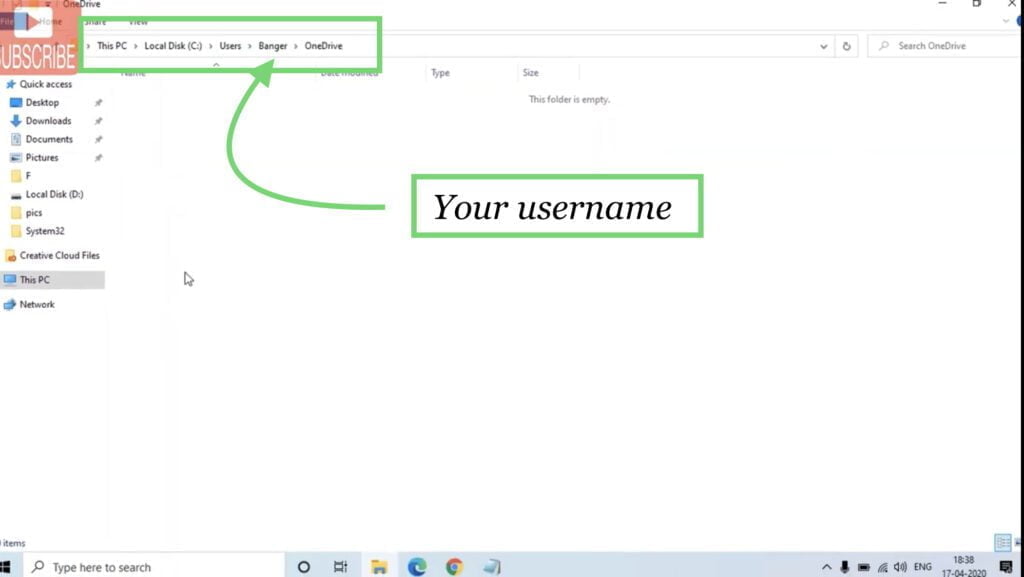Select This PC in navigation pane

click(34, 279)
